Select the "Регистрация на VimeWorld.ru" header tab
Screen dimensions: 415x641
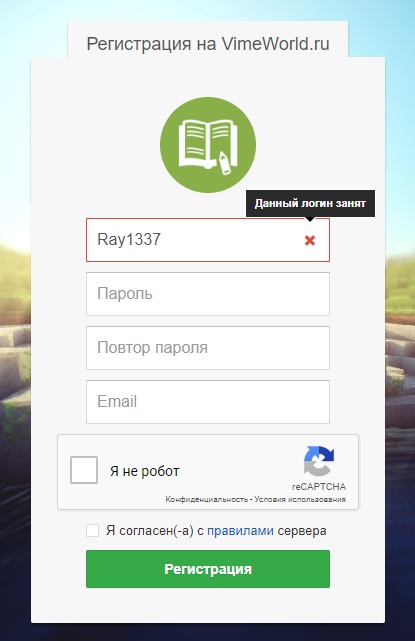[208, 44]
